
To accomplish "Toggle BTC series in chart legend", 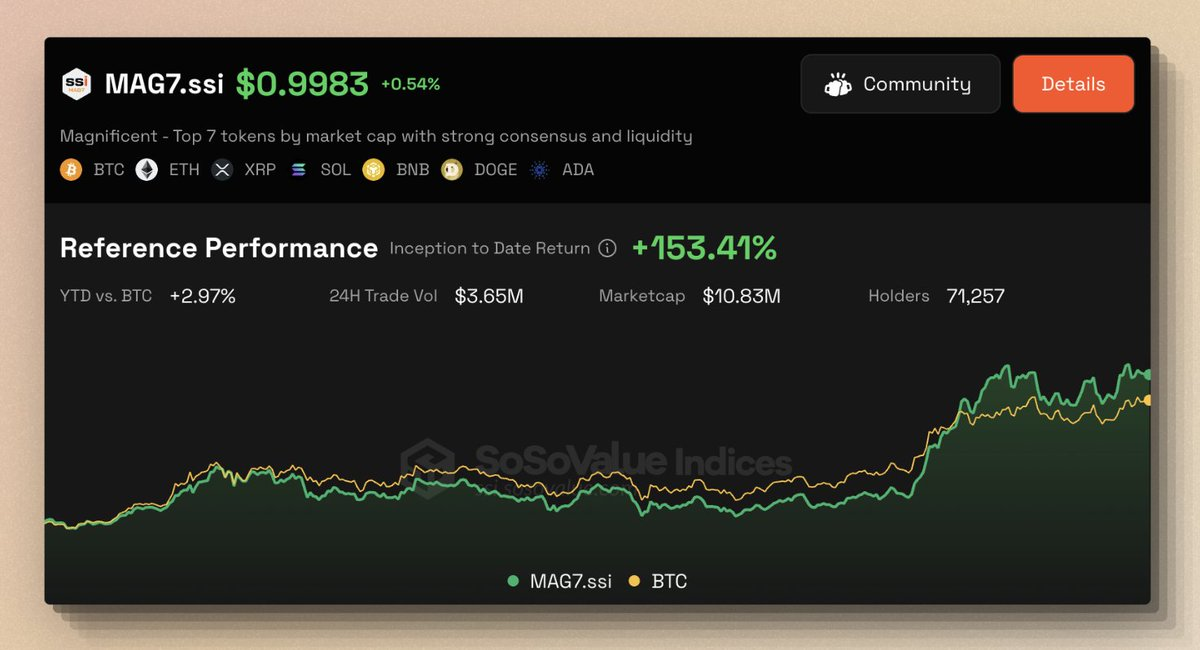I will click(669, 581).
